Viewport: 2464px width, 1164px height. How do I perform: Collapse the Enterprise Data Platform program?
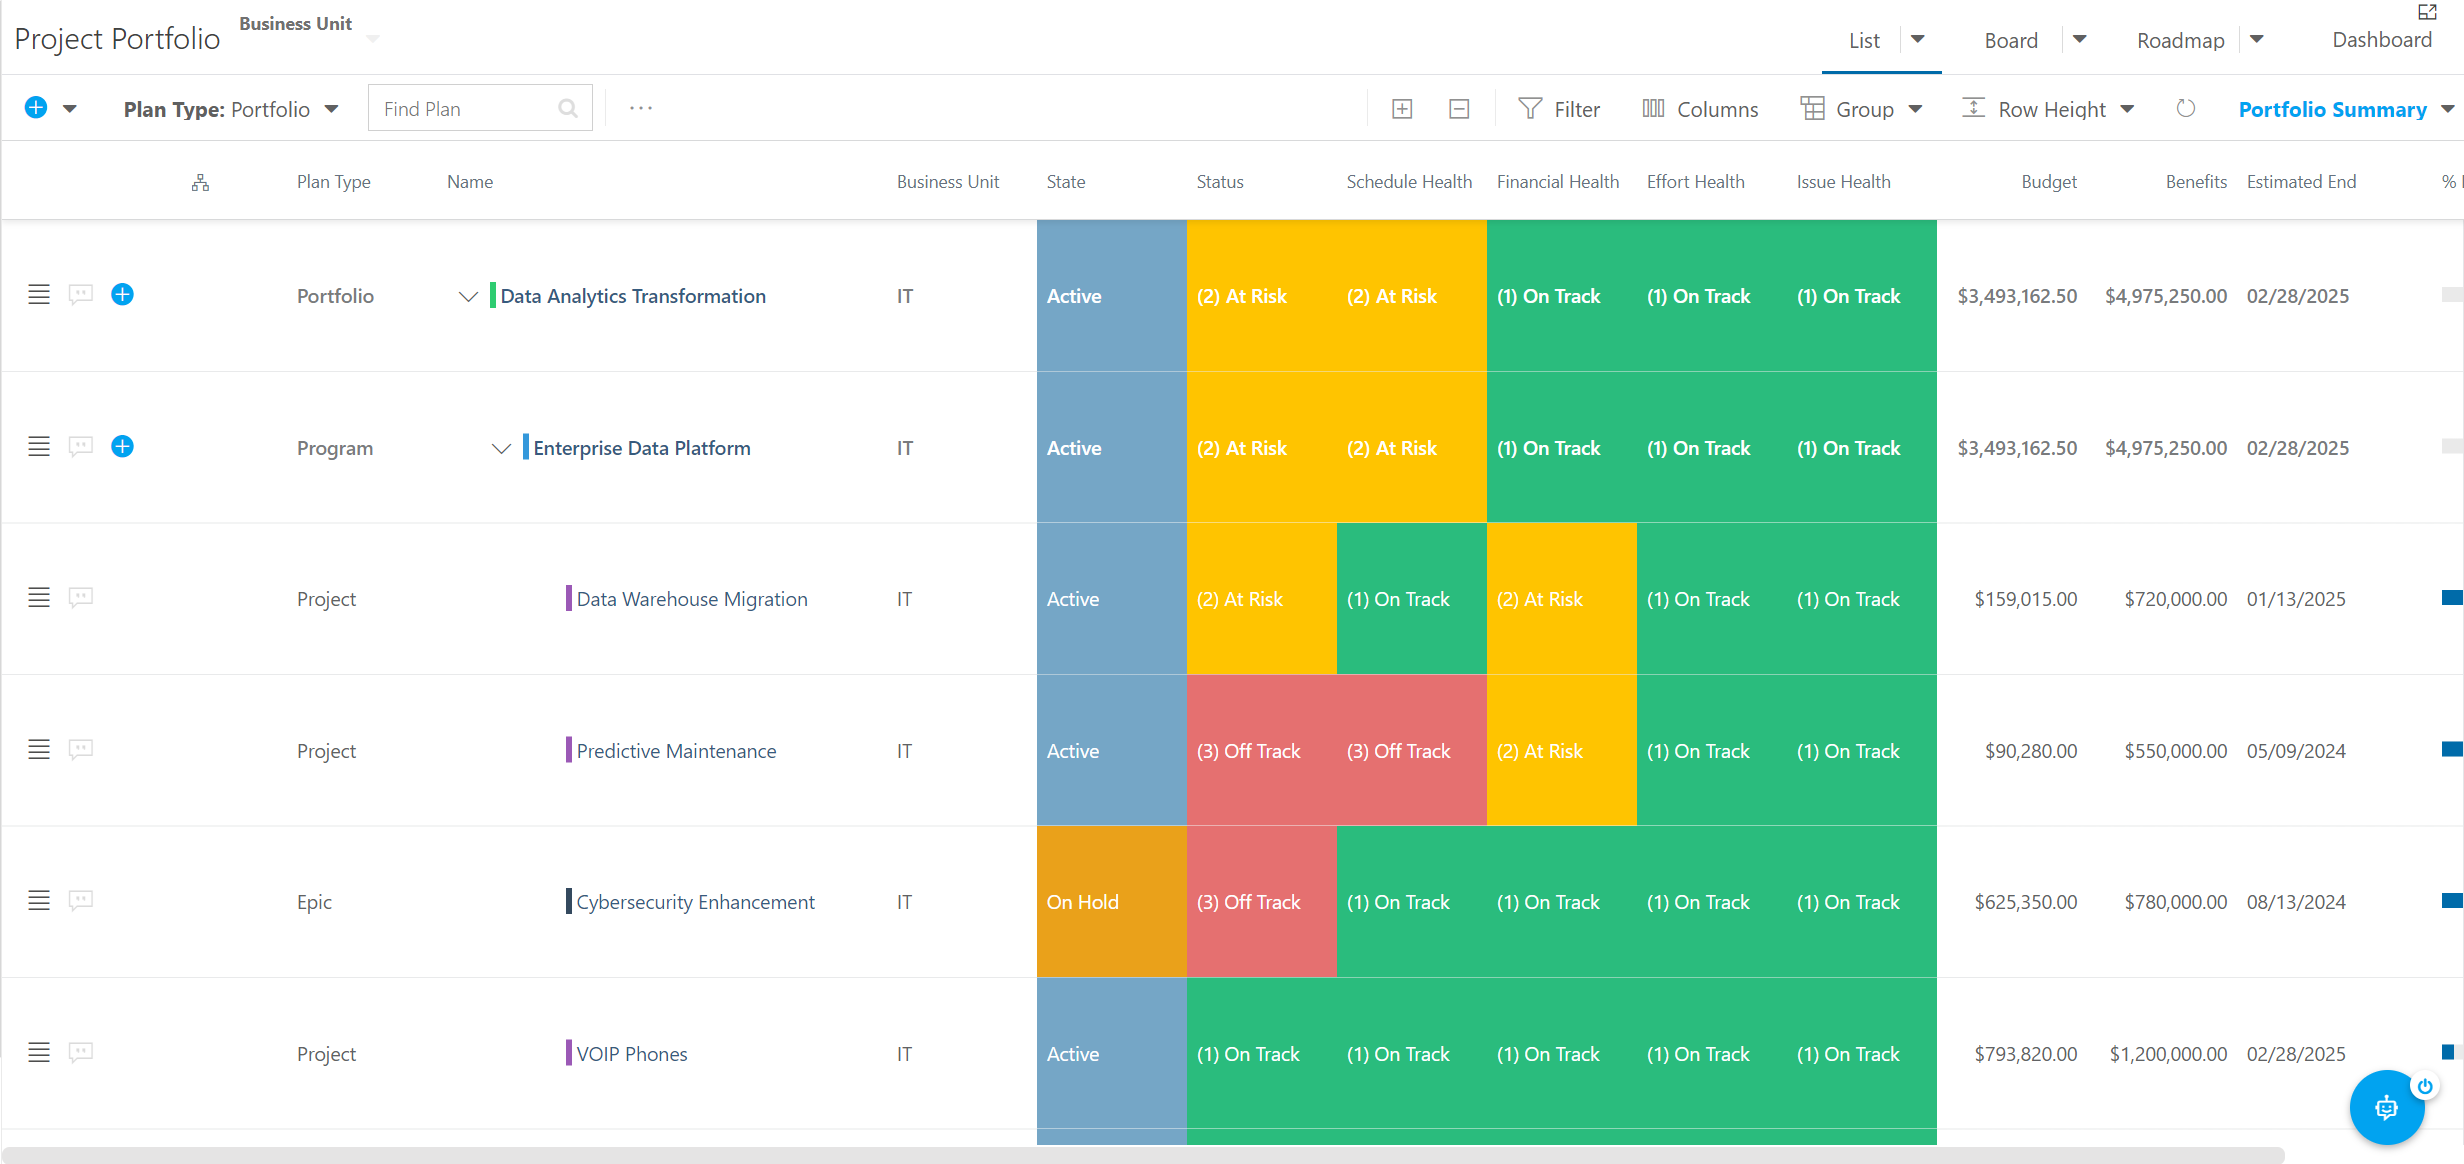pyautogui.click(x=501, y=448)
